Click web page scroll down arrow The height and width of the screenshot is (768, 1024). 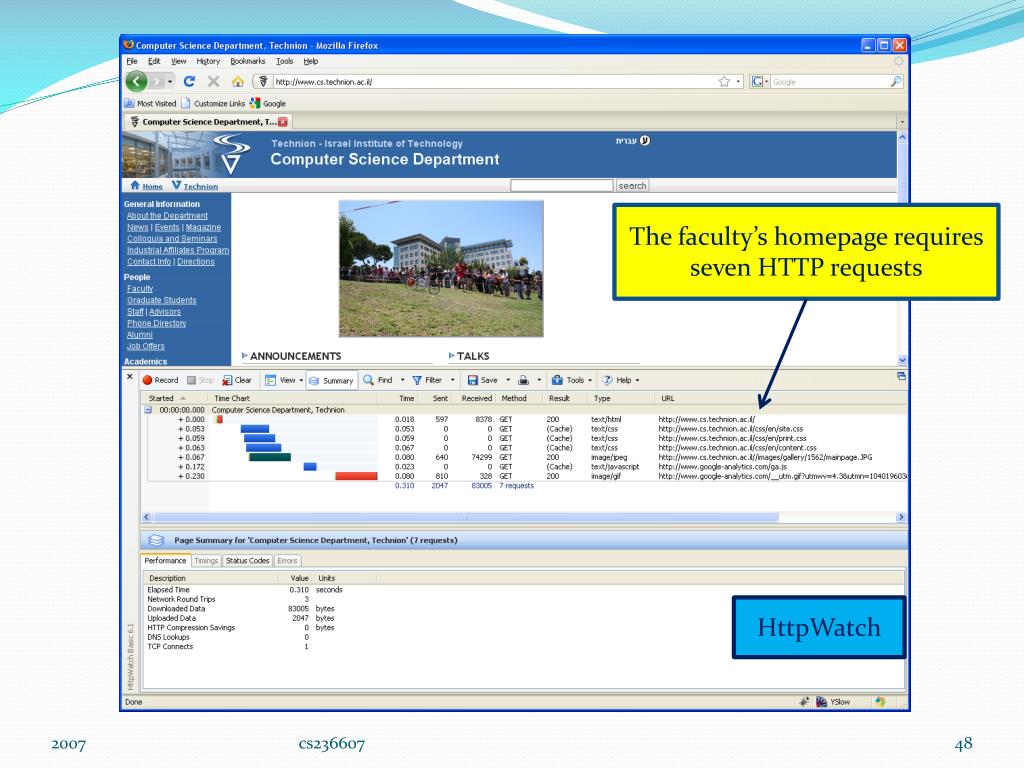point(902,360)
